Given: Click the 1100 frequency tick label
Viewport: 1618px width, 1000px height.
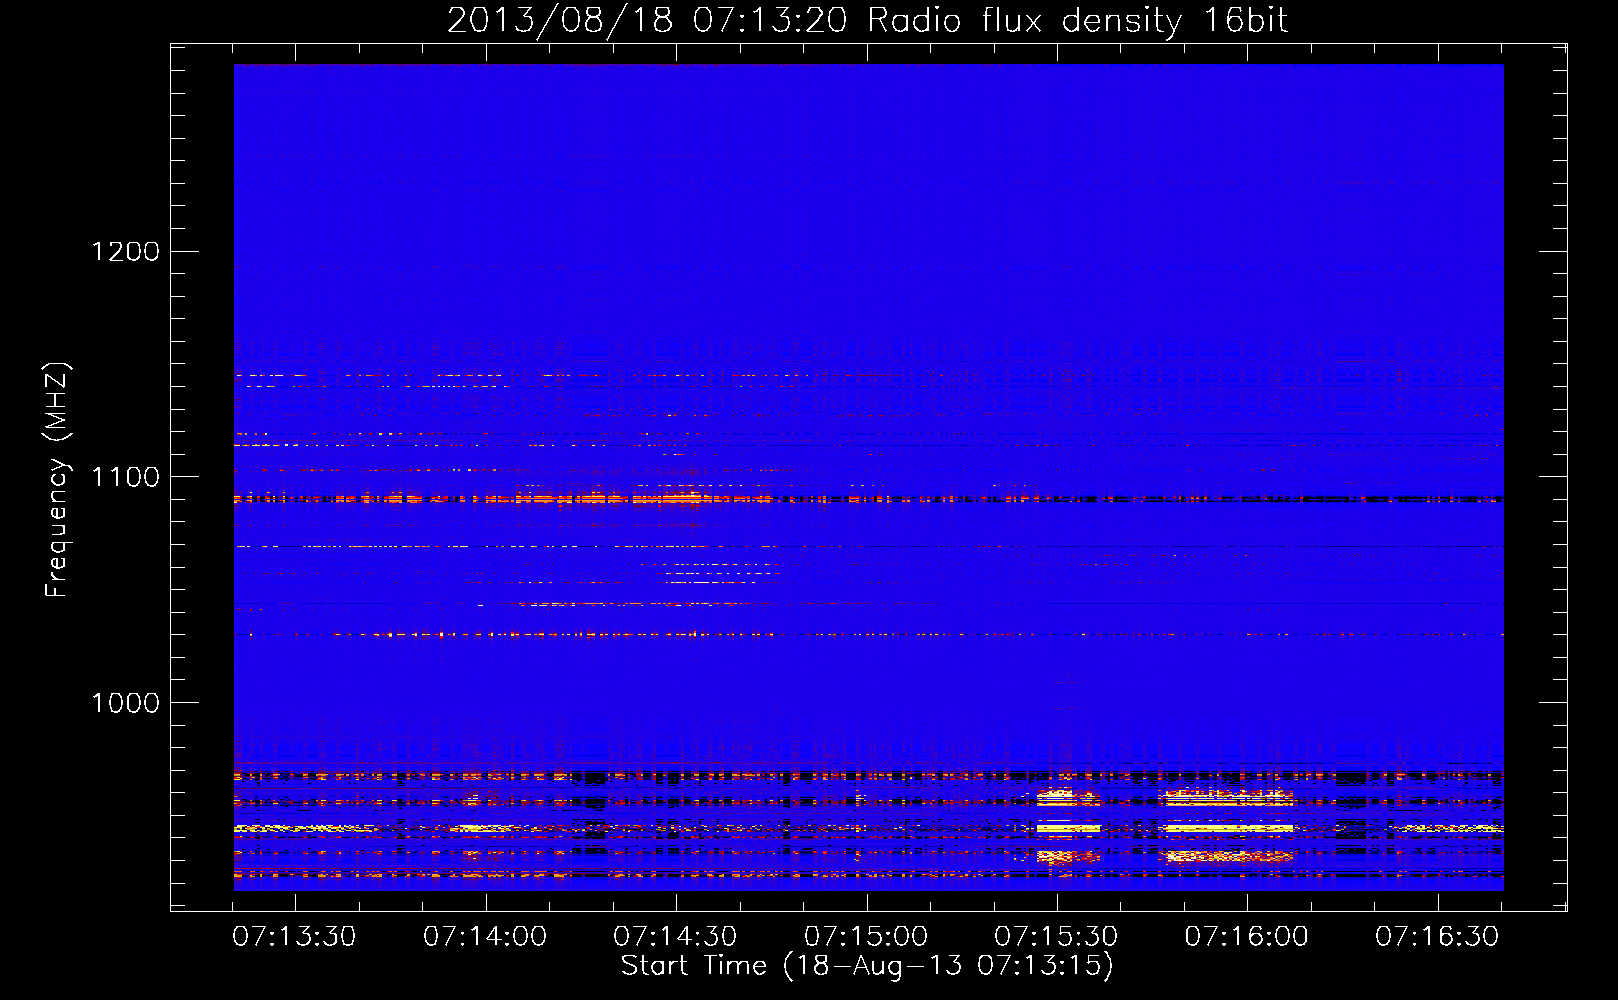Looking at the screenshot, I should tap(125, 477).
